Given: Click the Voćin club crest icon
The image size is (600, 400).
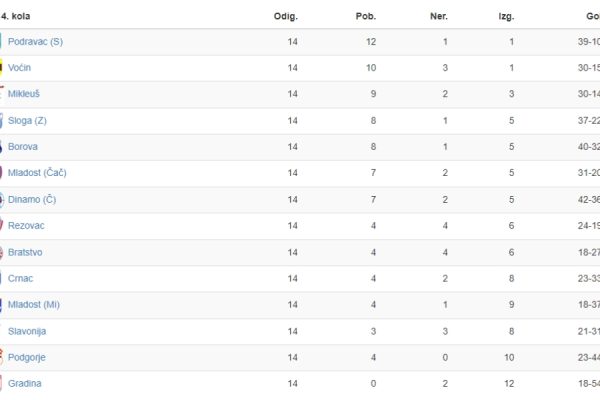Looking at the screenshot, I should click(x=1, y=68).
